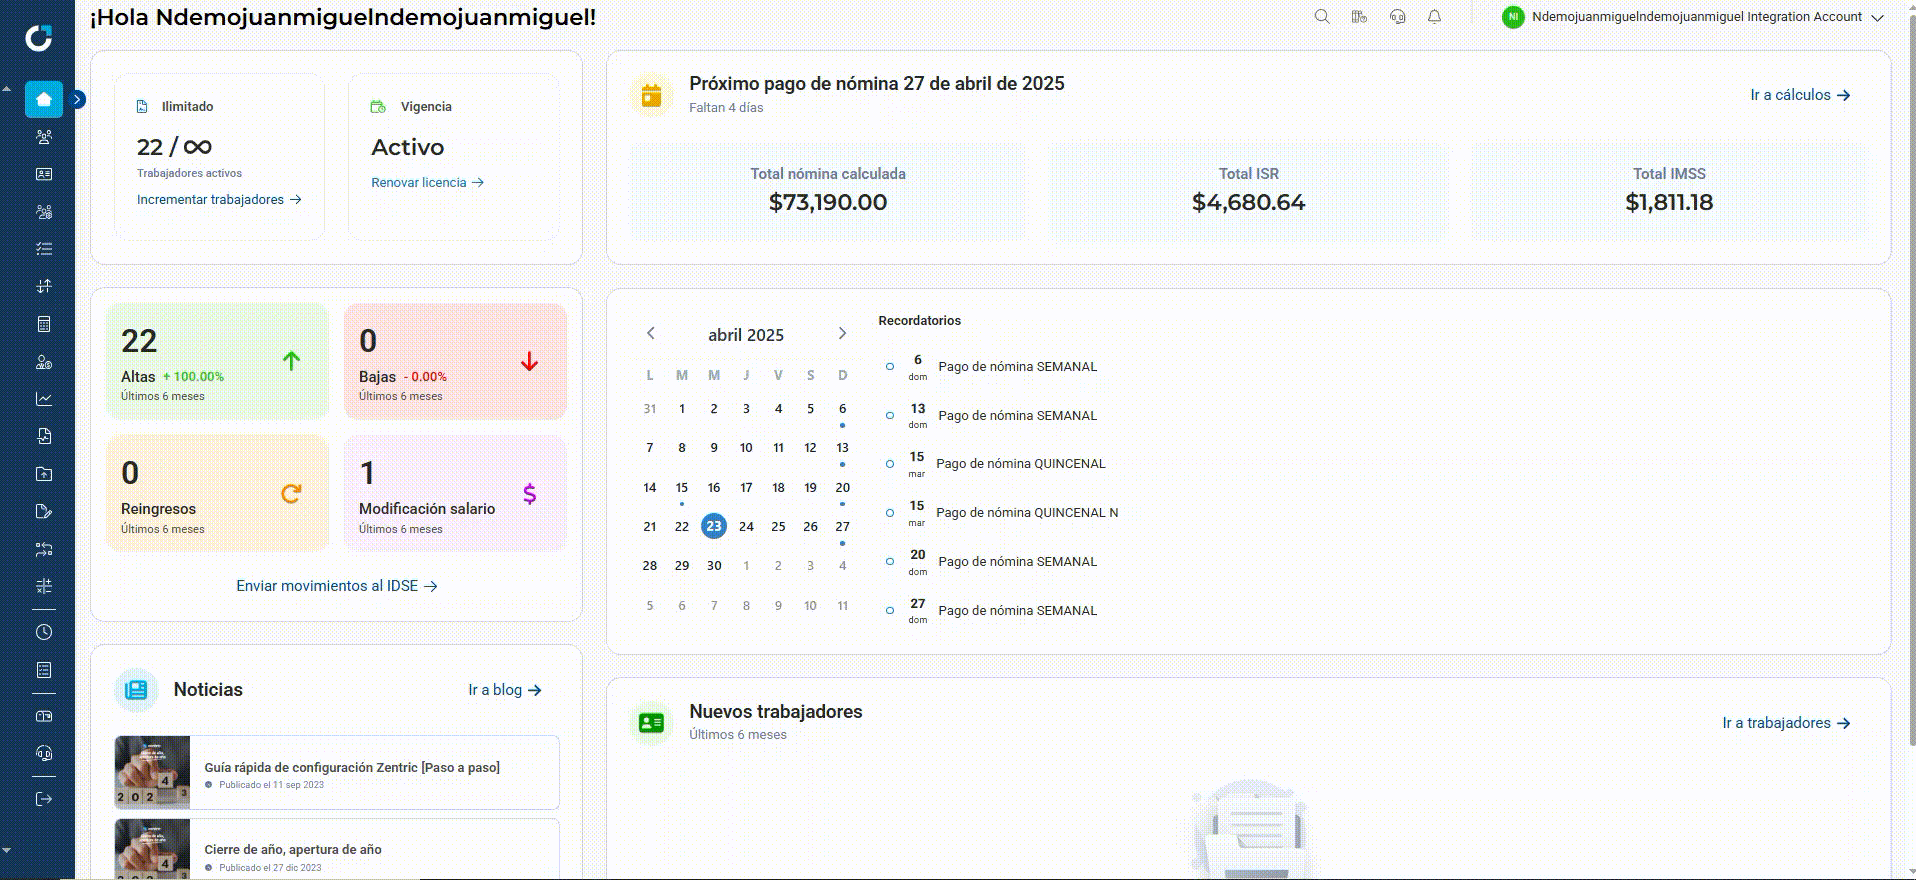Click Enviar movimientos al IDSE link

coord(337,586)
